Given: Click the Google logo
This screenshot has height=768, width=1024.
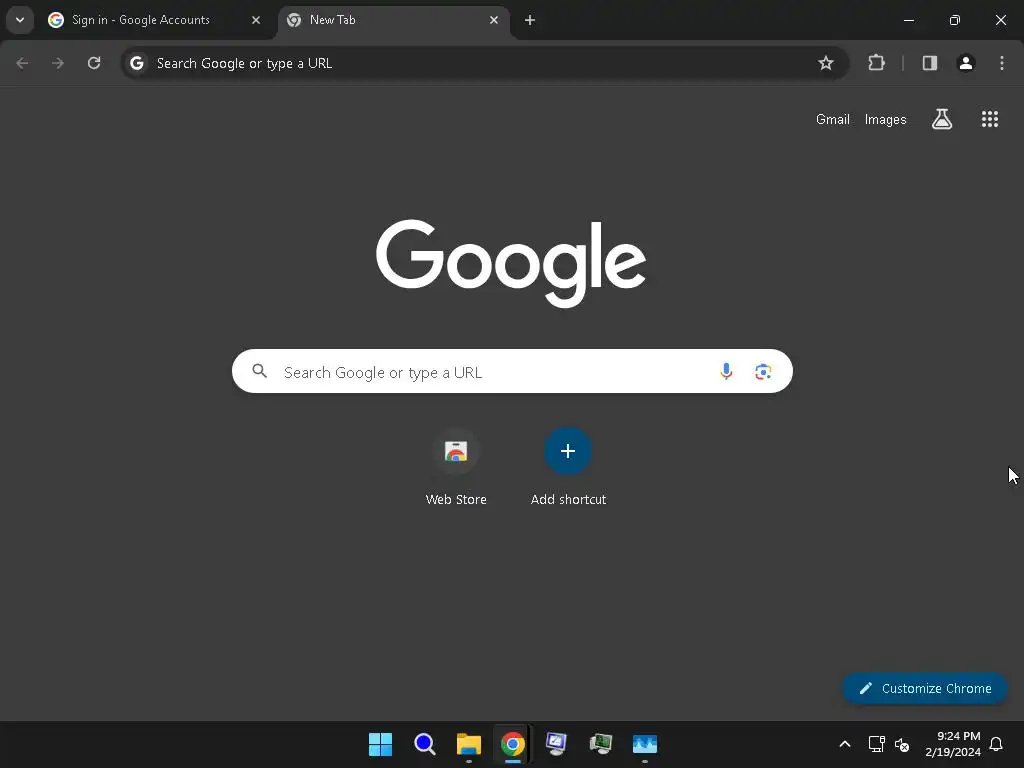Looking at the screenshot, I should tap(511, 263).
